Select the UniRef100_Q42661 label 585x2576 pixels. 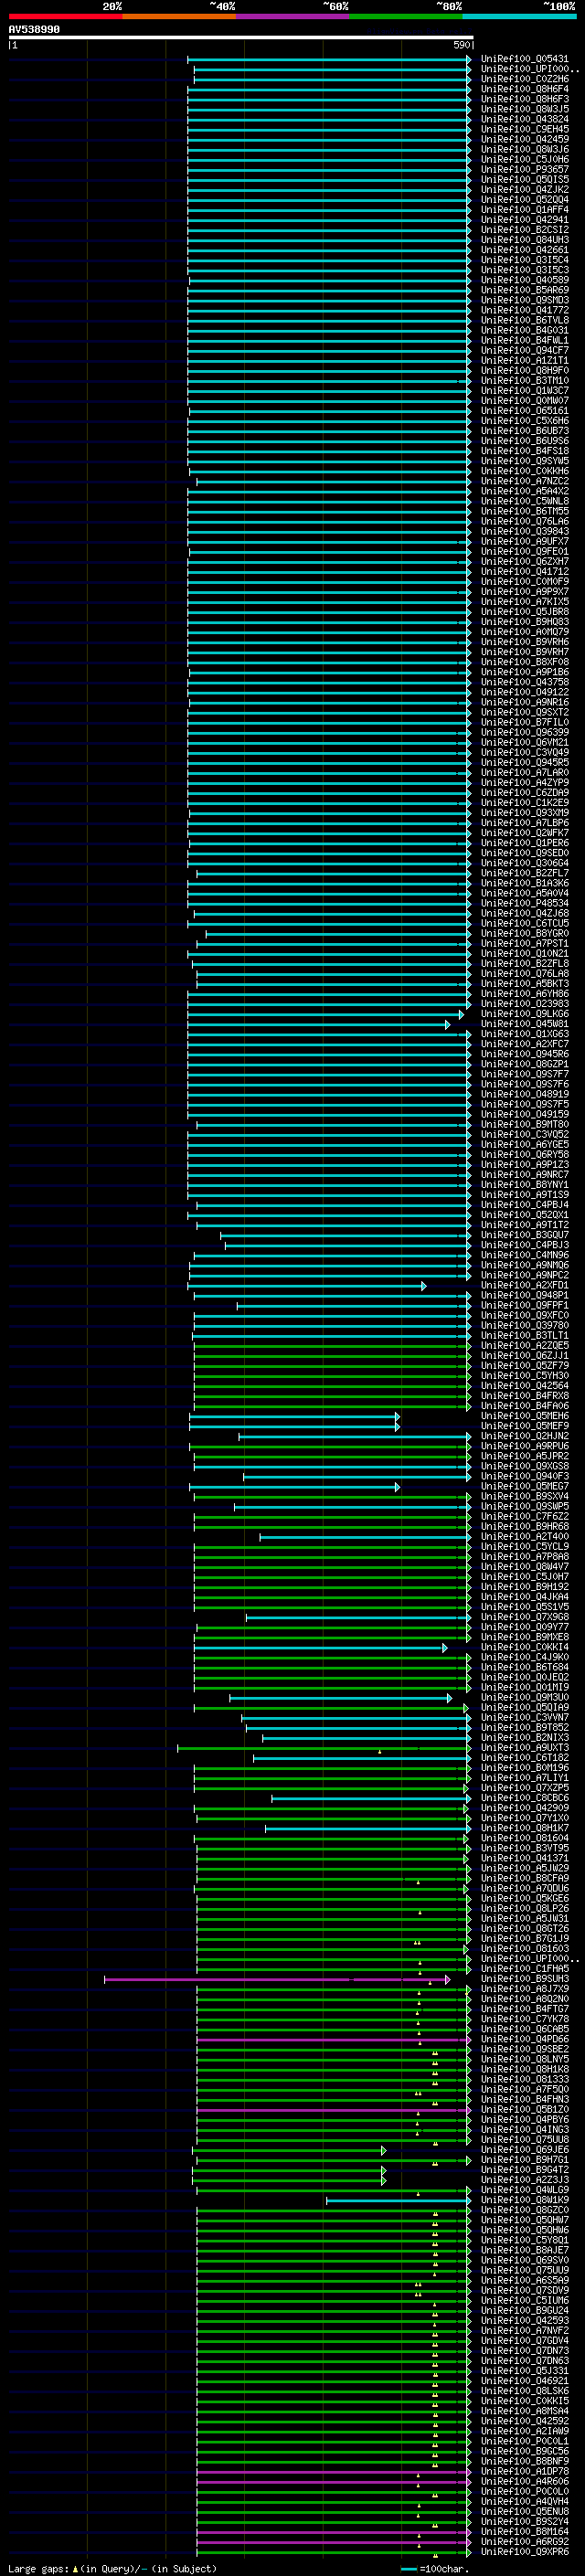pyautogui.click(x=524, y=250)
